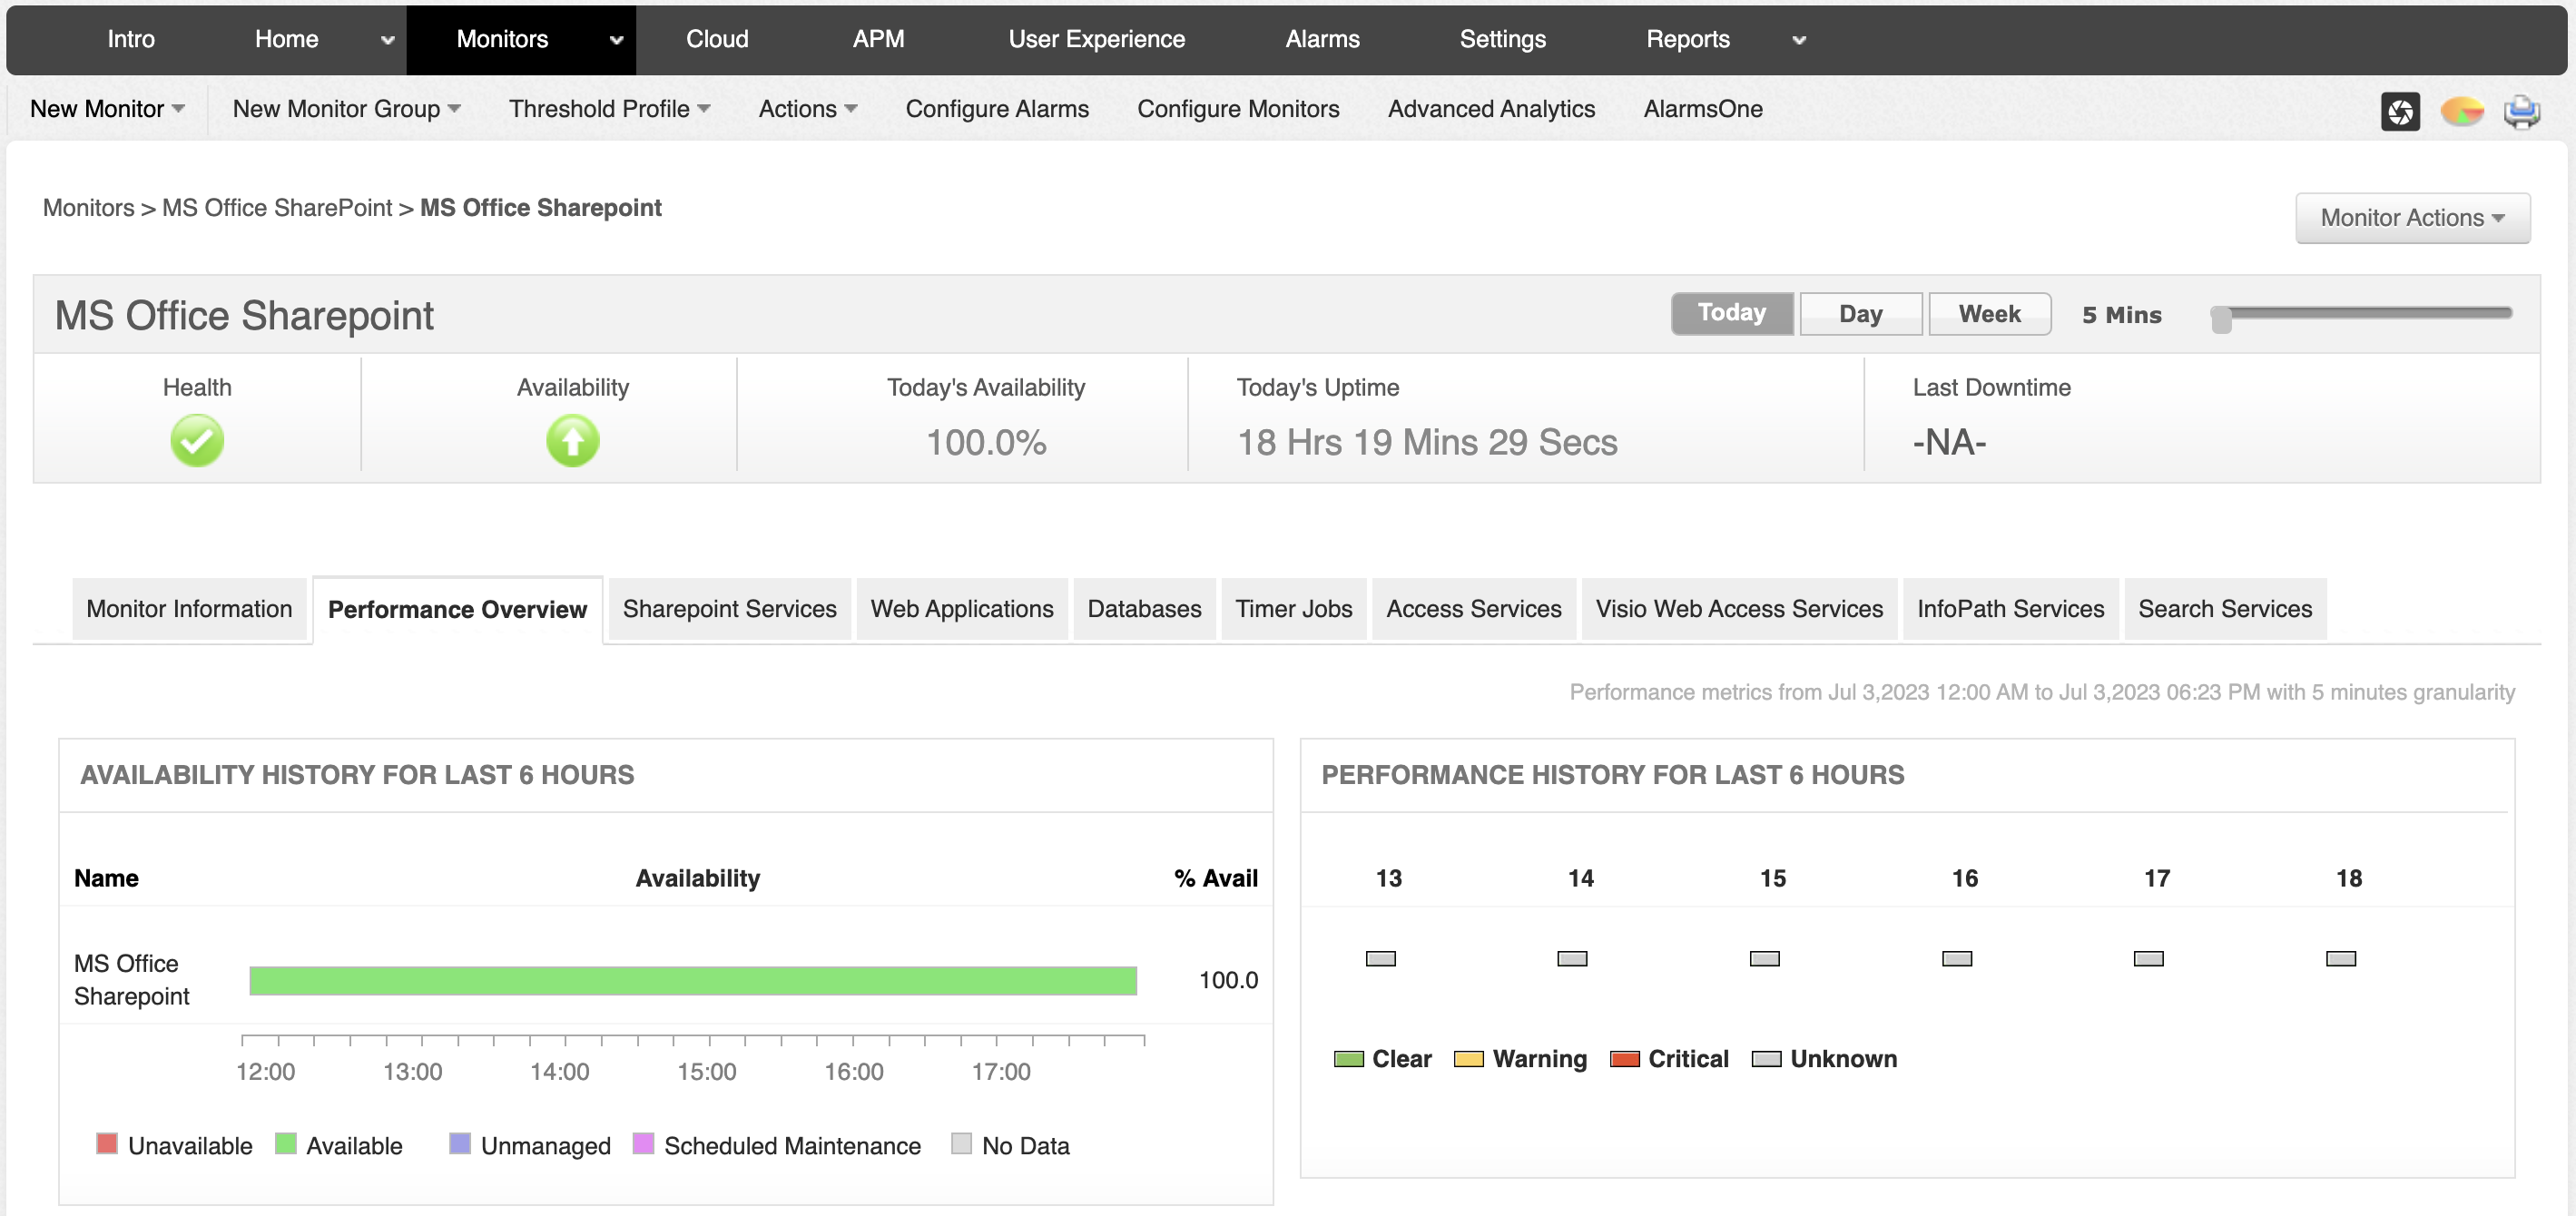Switch time period to Week
This screenshot has width=2576, height=1216.
click(x=1989, y=314)
